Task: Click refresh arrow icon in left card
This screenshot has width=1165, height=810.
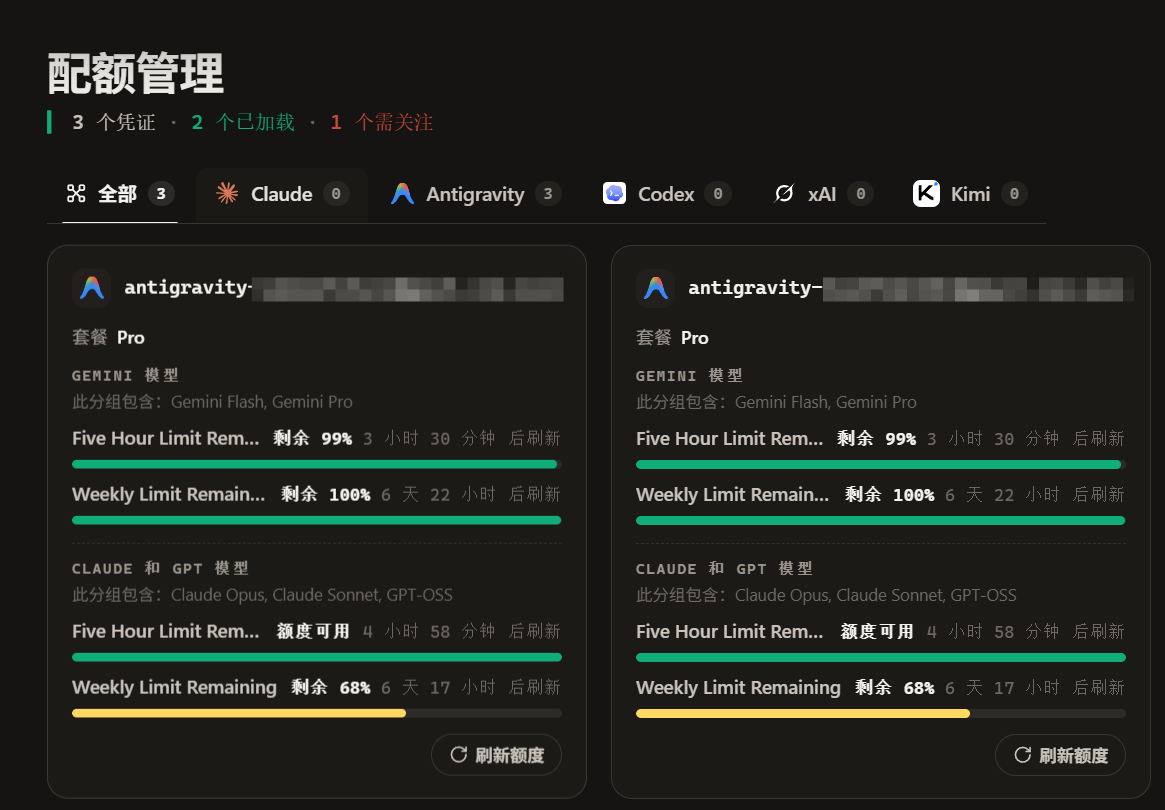Action: coord(458,755)
